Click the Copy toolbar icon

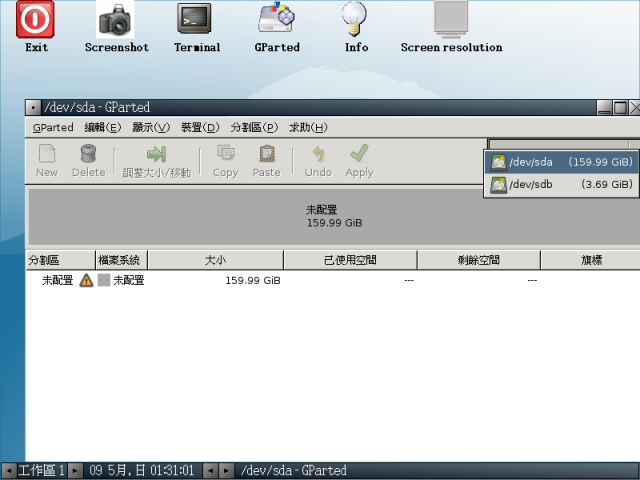coord(226,161)
